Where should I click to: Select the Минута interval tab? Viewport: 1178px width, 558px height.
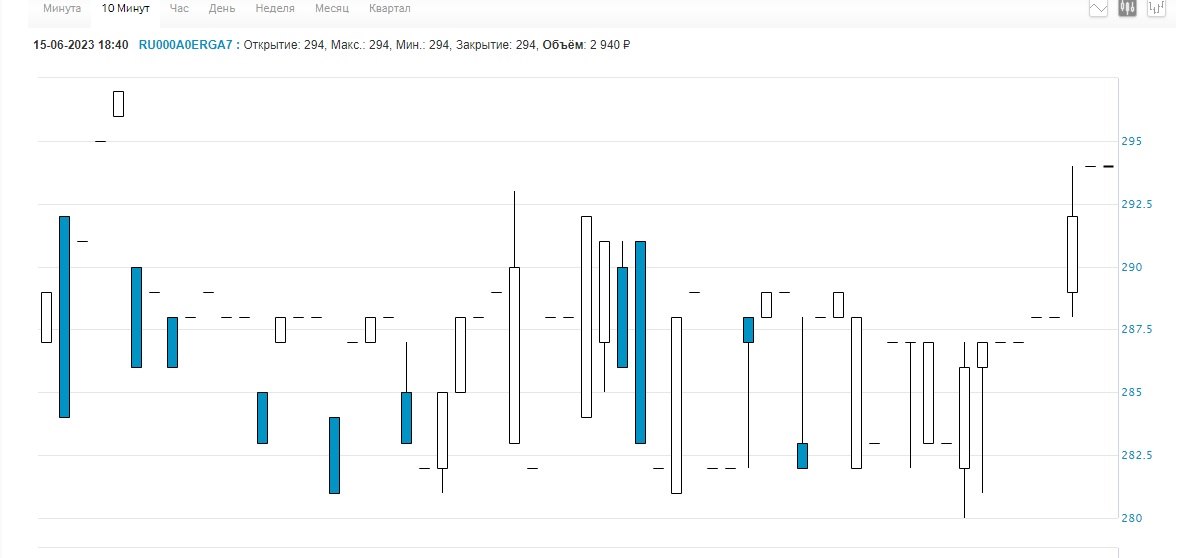[x=62, y=8]
